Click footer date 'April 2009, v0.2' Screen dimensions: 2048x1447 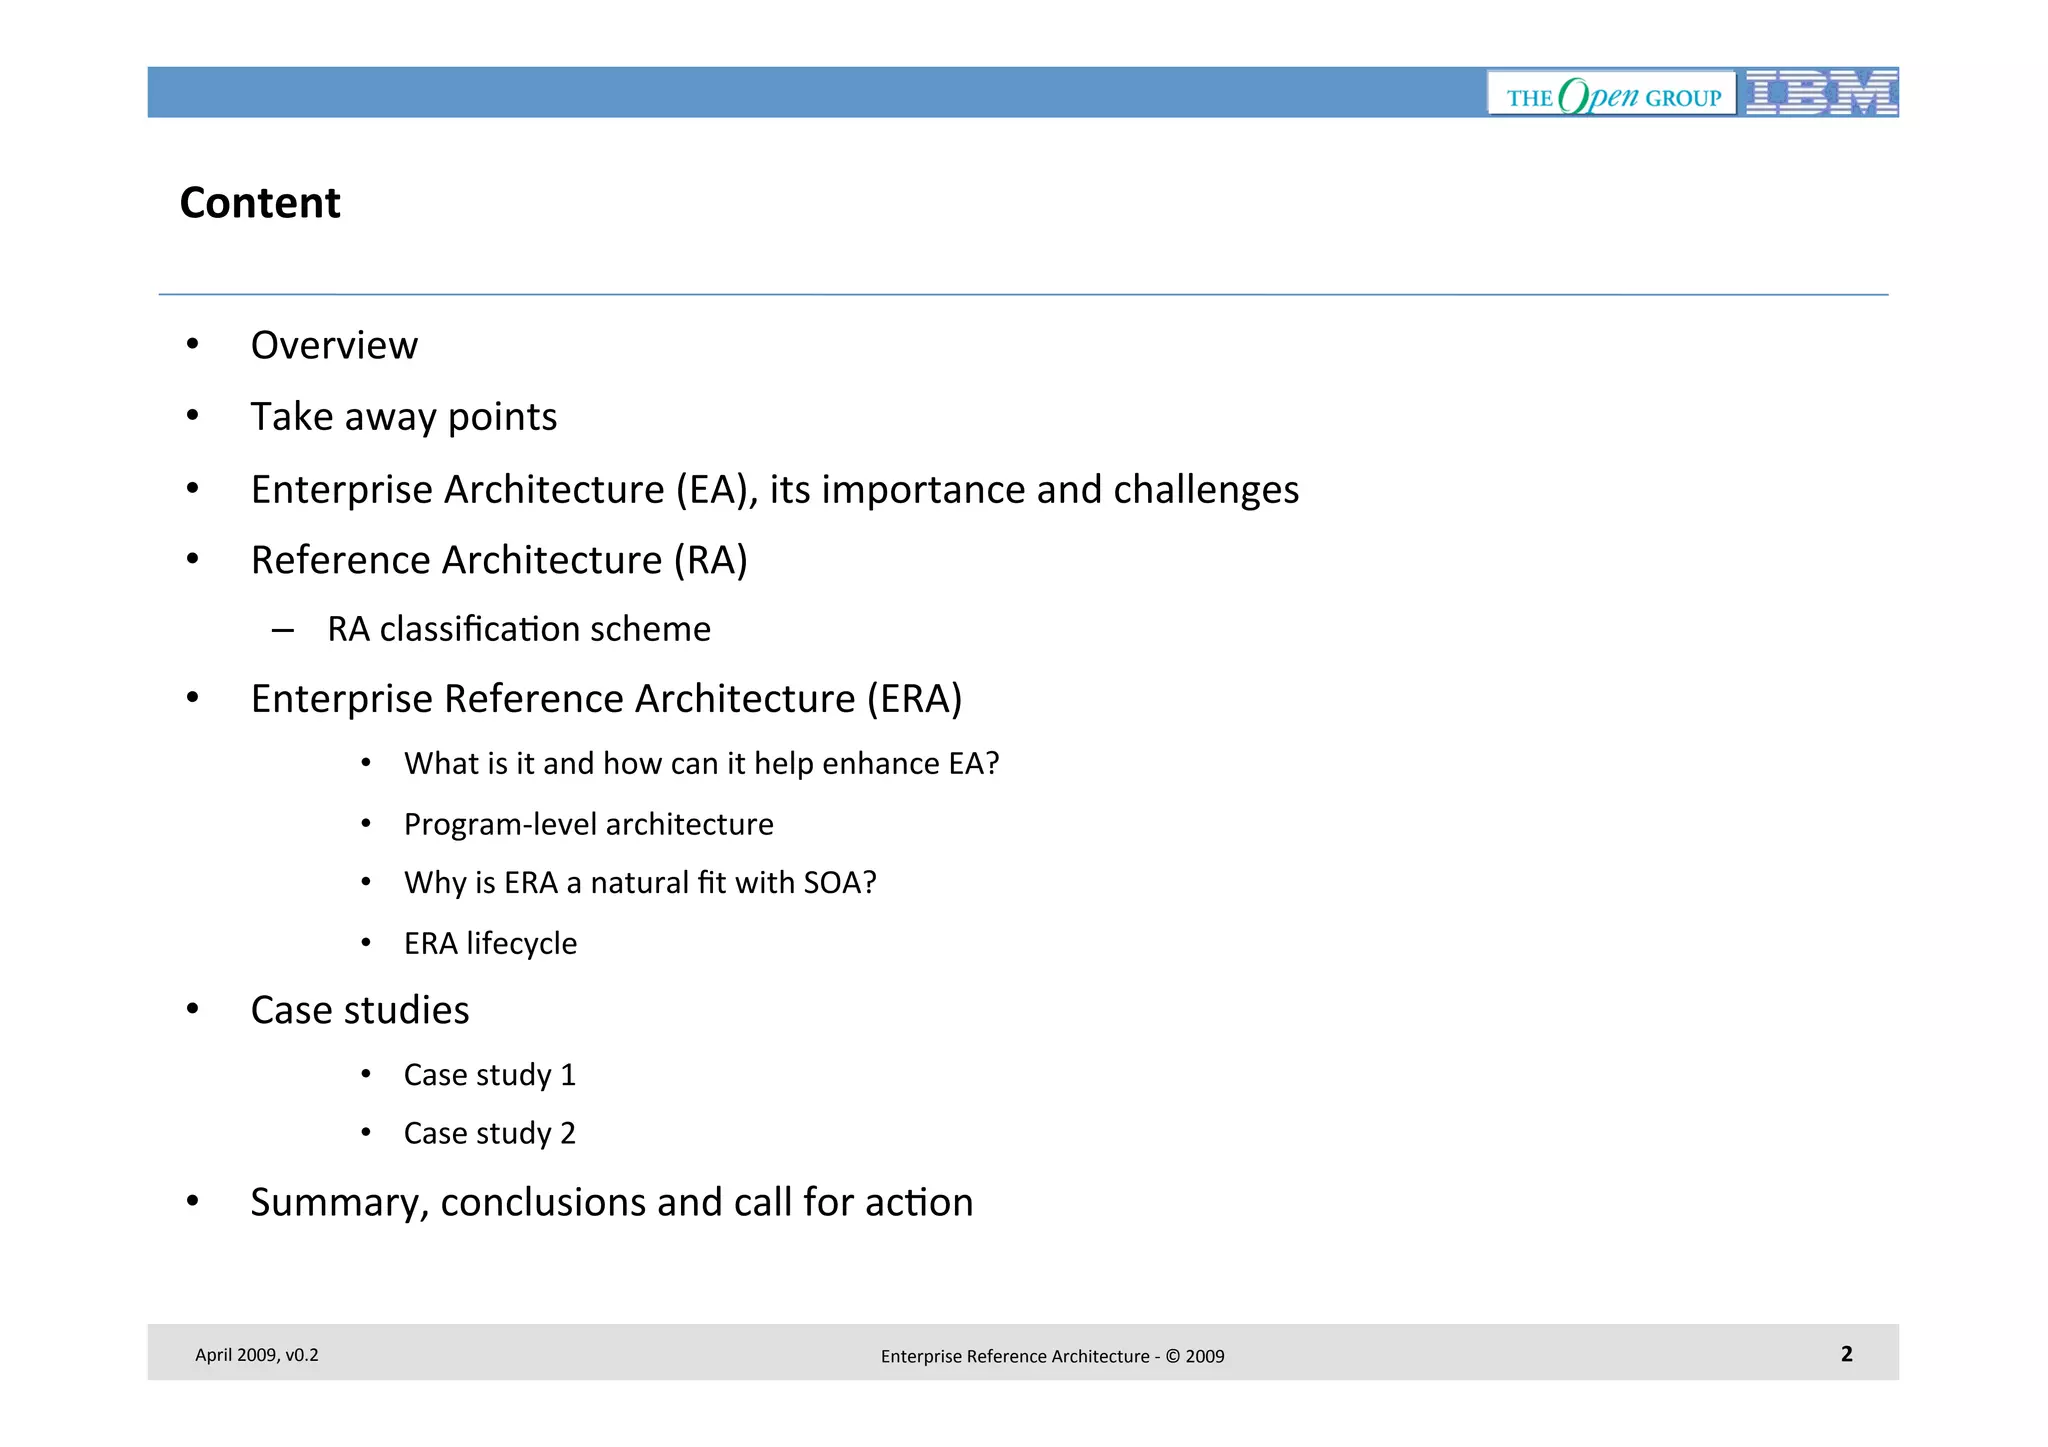point(257,1355)
